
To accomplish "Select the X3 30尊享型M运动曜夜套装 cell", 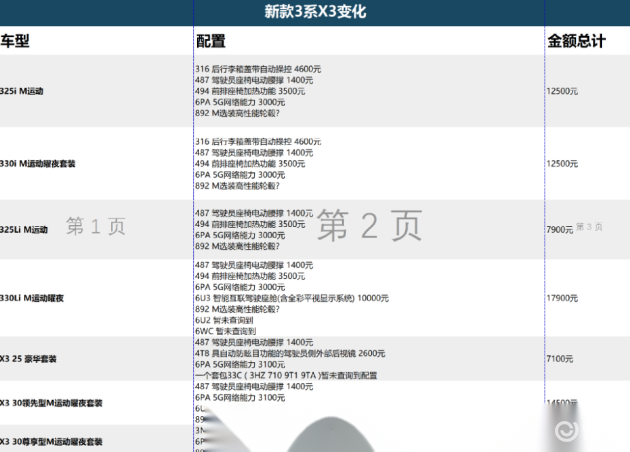I will click(52, 441).
